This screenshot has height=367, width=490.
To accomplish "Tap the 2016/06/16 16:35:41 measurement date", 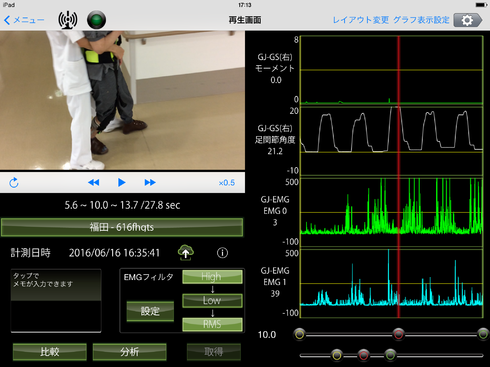I will click(x=114, y=253).
